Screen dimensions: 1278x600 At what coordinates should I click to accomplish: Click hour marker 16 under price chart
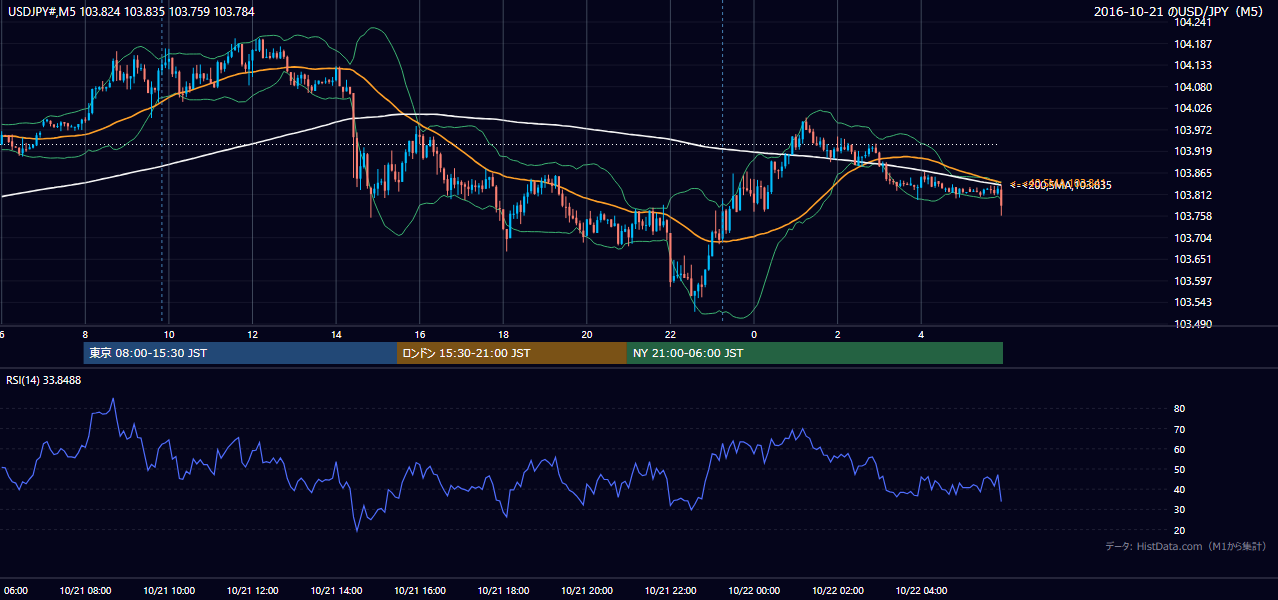(x=420, y=335)
